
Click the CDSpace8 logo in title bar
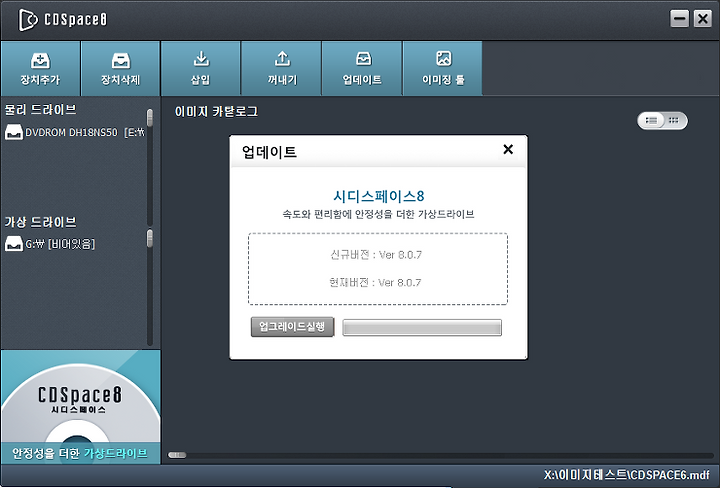[x=62, y=20]
